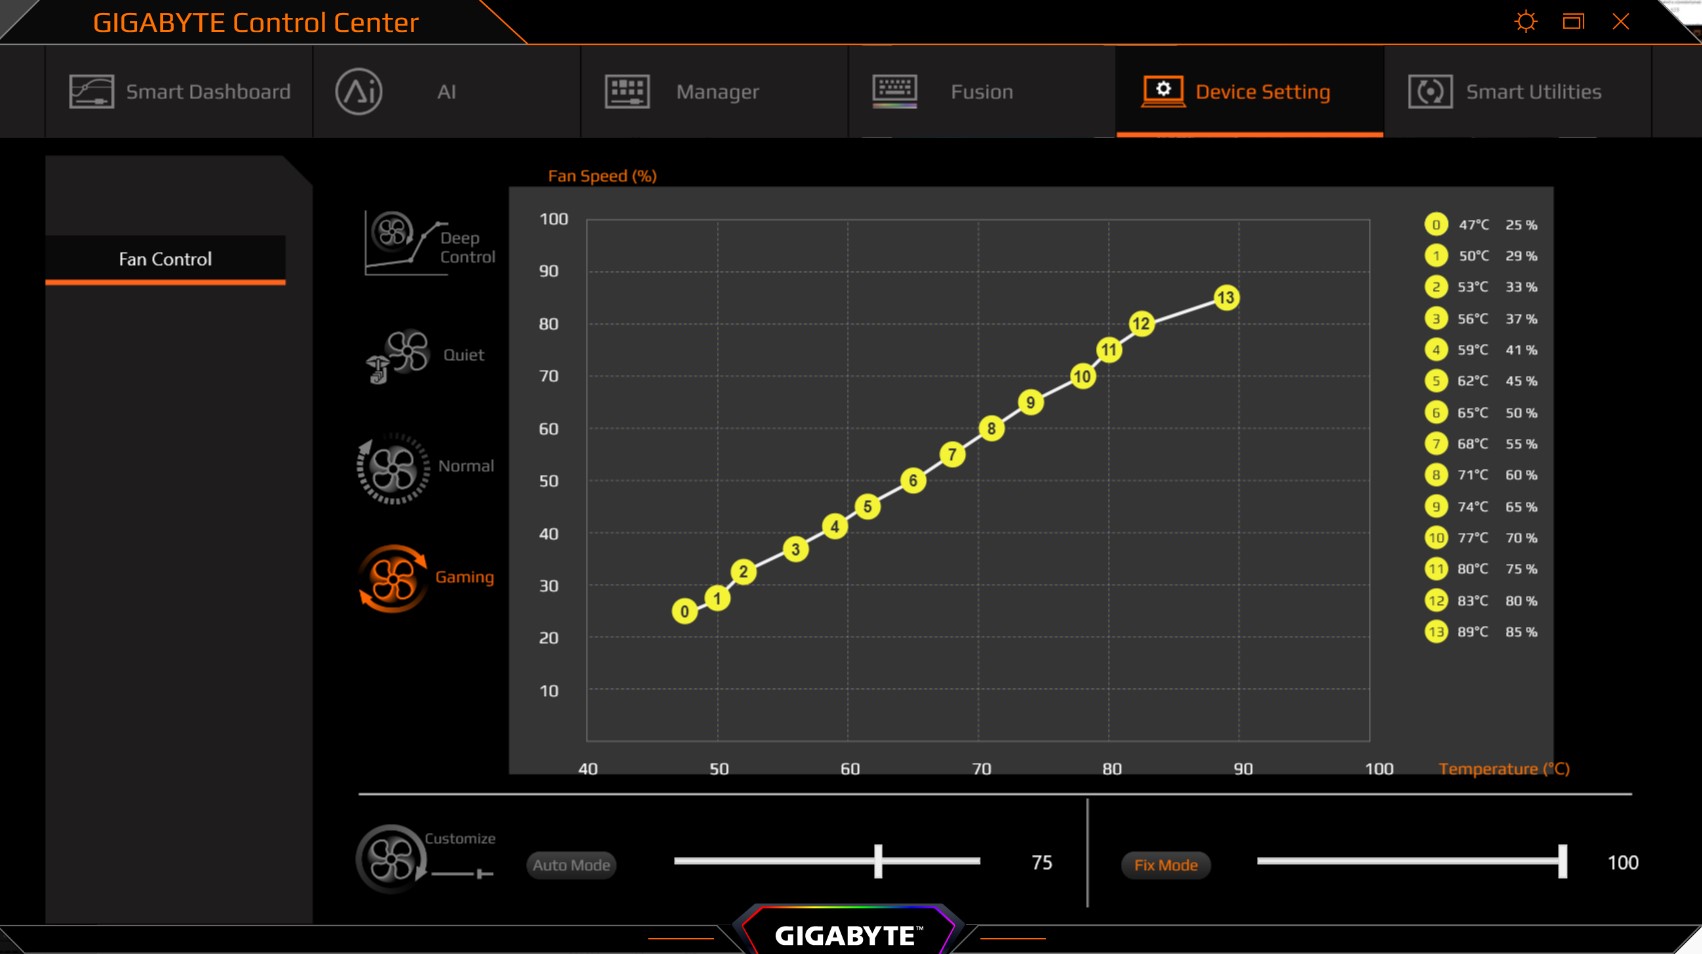Click legend entry 13 at 89°C
This screenshot has height=954, width=1702.
(1481, 632)
